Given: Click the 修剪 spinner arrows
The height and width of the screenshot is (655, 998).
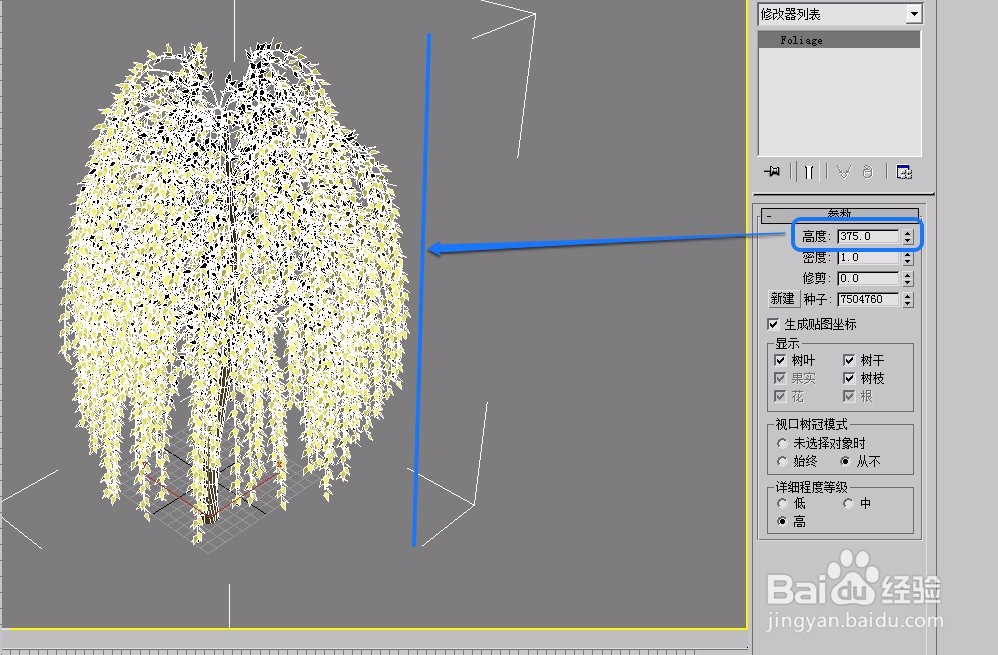Looking at the screenshot, I should [x=908, y=278].
